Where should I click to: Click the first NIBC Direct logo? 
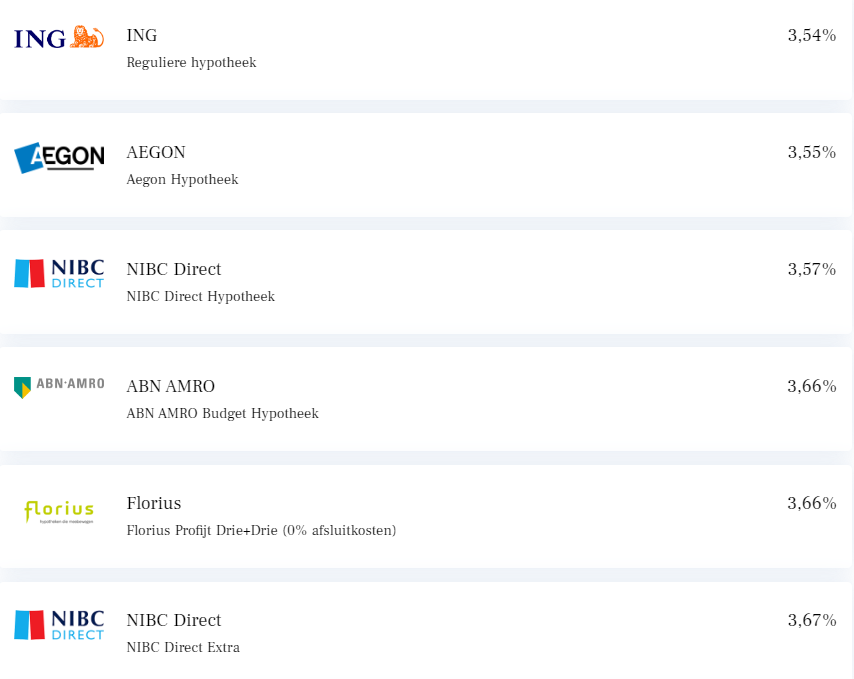[x=59, y=273]
